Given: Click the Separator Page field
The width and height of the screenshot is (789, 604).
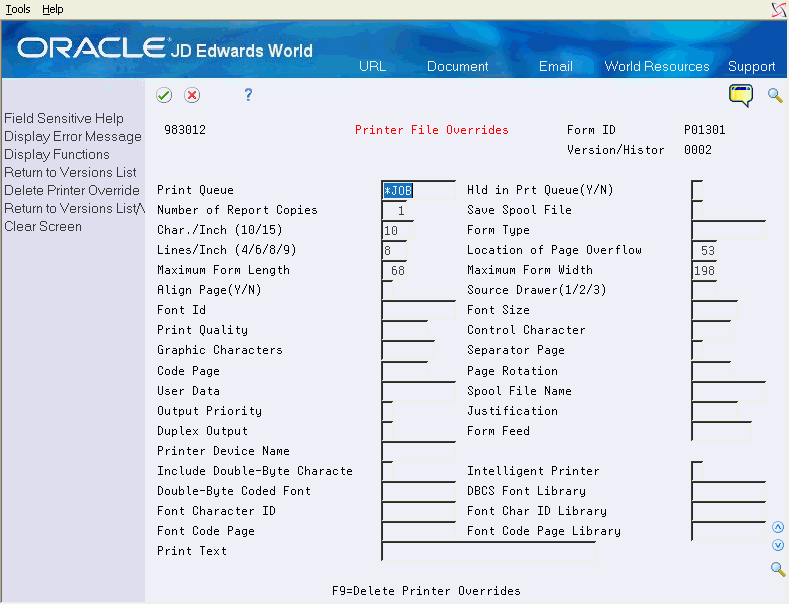Looking at the screenshot, I should (x=697, y=350).
